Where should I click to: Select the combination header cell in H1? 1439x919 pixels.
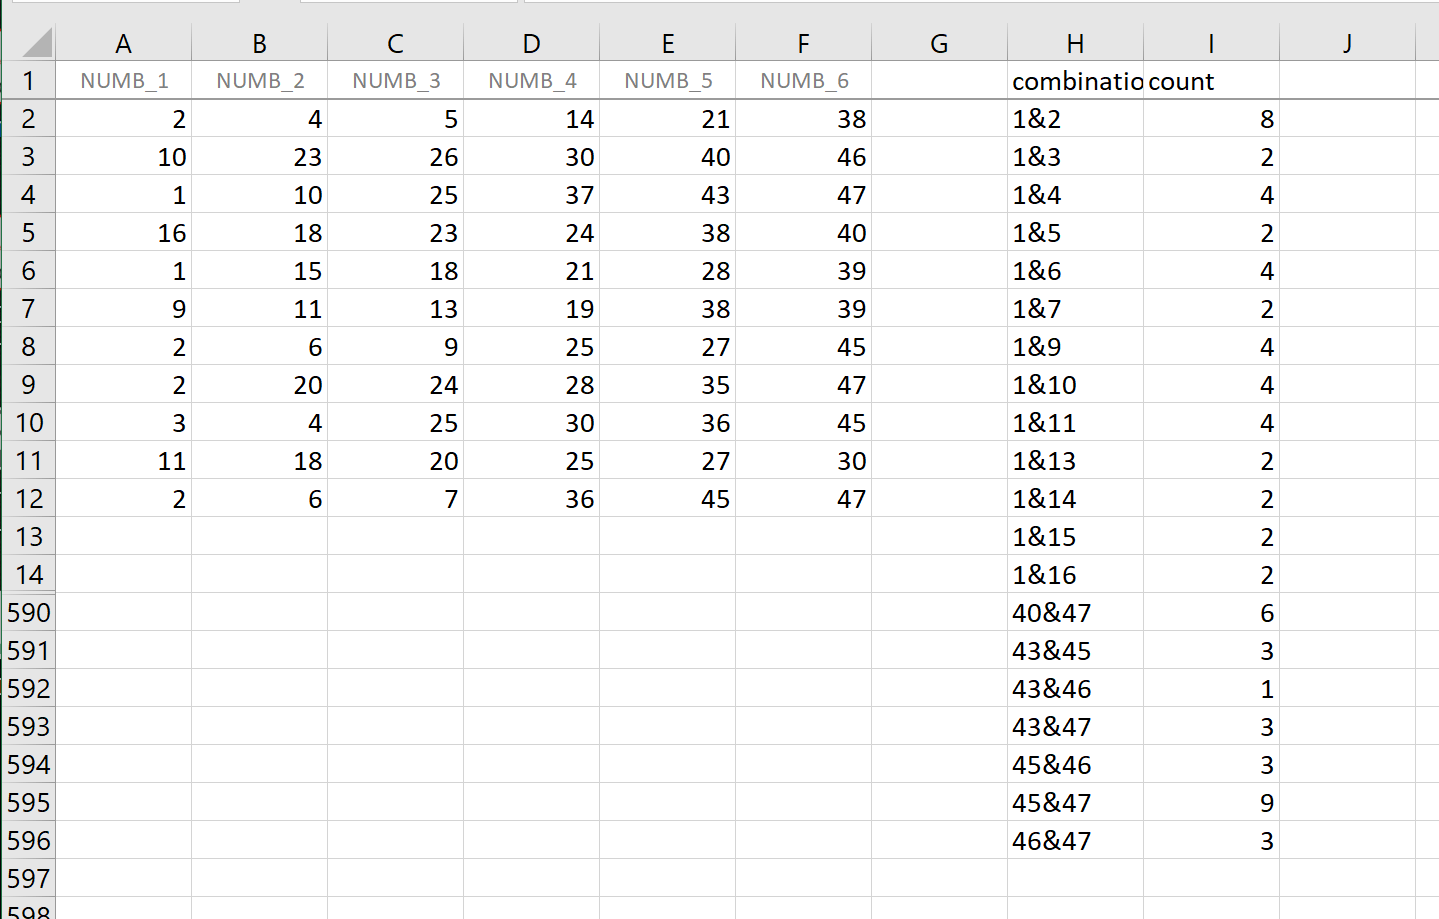click(1075, 80)
